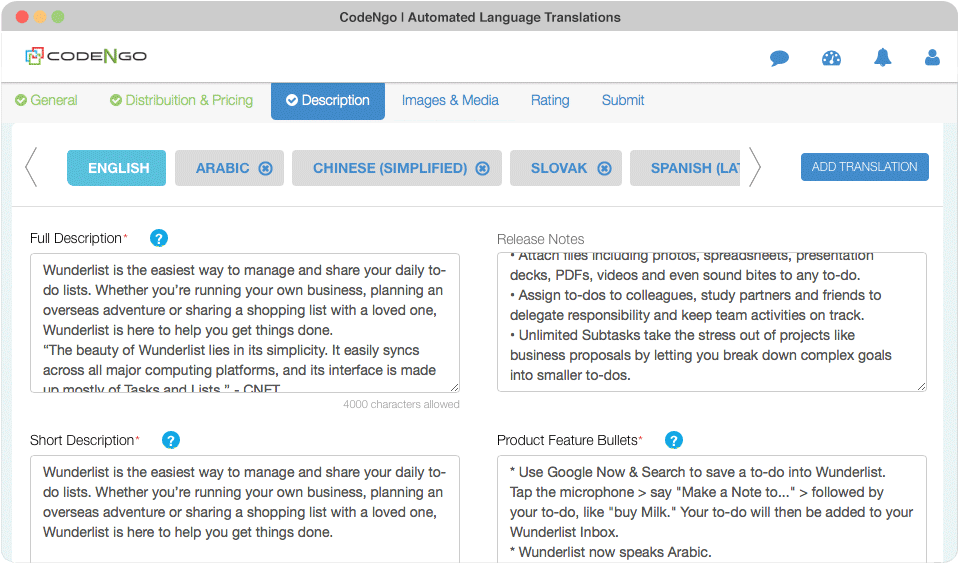Click the Add Translation button
Screen dimensions: 960x563
pos(864,167)
